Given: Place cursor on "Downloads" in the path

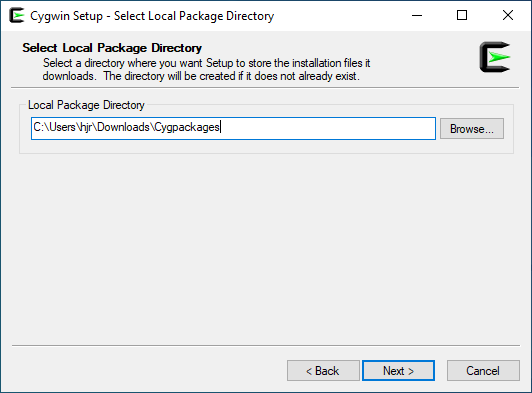Looking at the screenshot, I should [124, 127].
